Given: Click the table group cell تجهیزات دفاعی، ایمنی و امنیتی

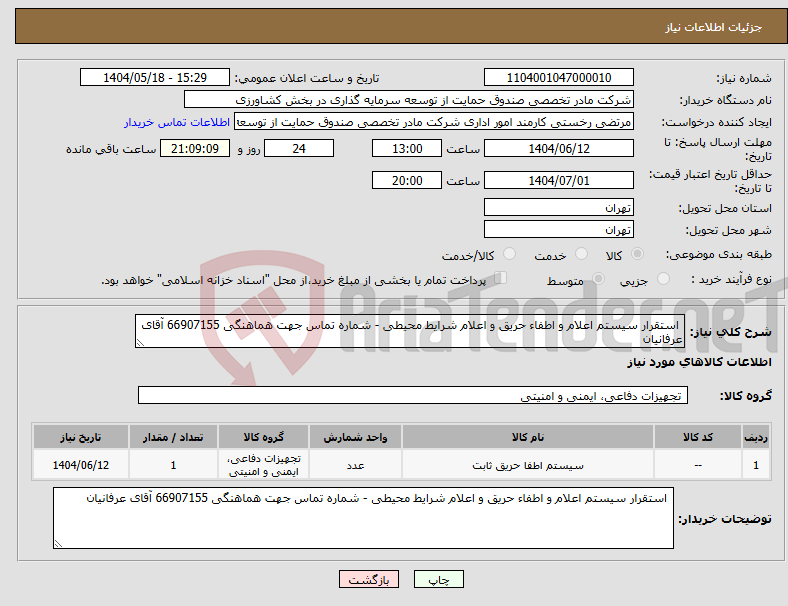Looking at the screenshot, I should pyautogui.click(x=263, y=465).
